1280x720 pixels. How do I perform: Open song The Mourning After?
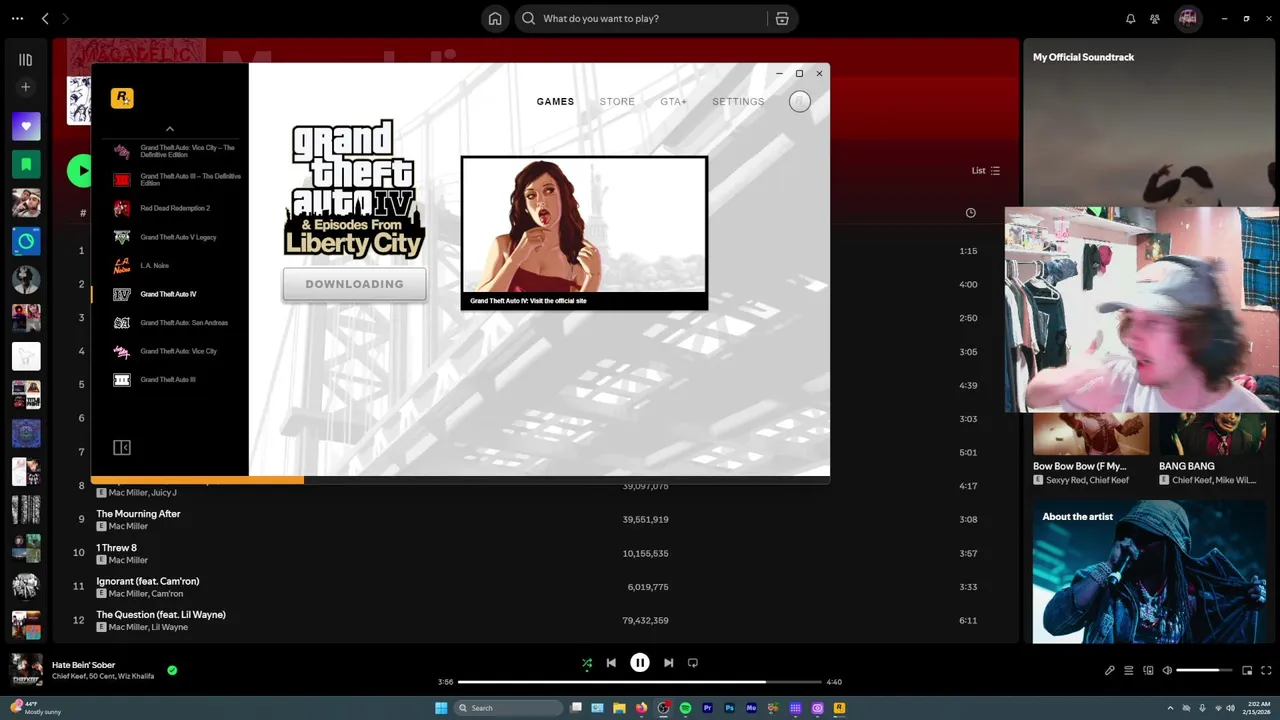pyautogui.click(x=138, y=514)
